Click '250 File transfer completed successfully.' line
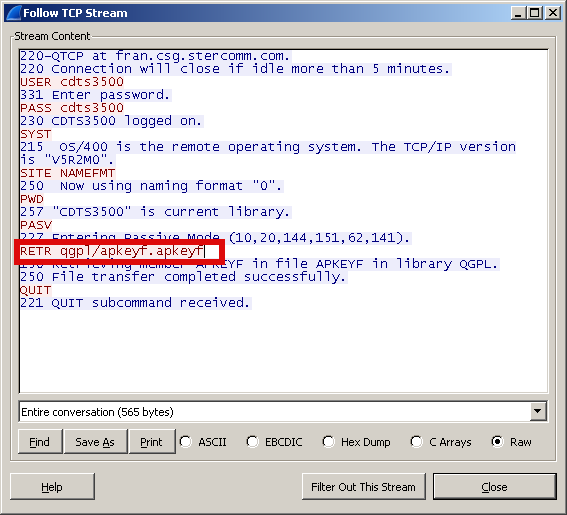 (x=183, y=277)
